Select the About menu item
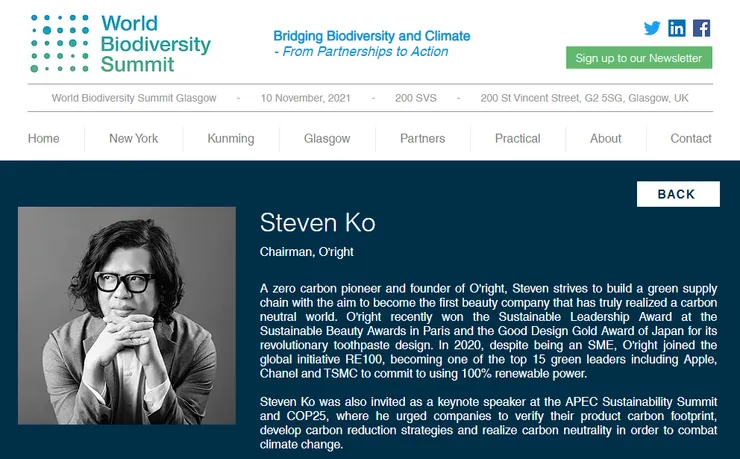Viewport: 740px width, 459px height. coord(606,139)
